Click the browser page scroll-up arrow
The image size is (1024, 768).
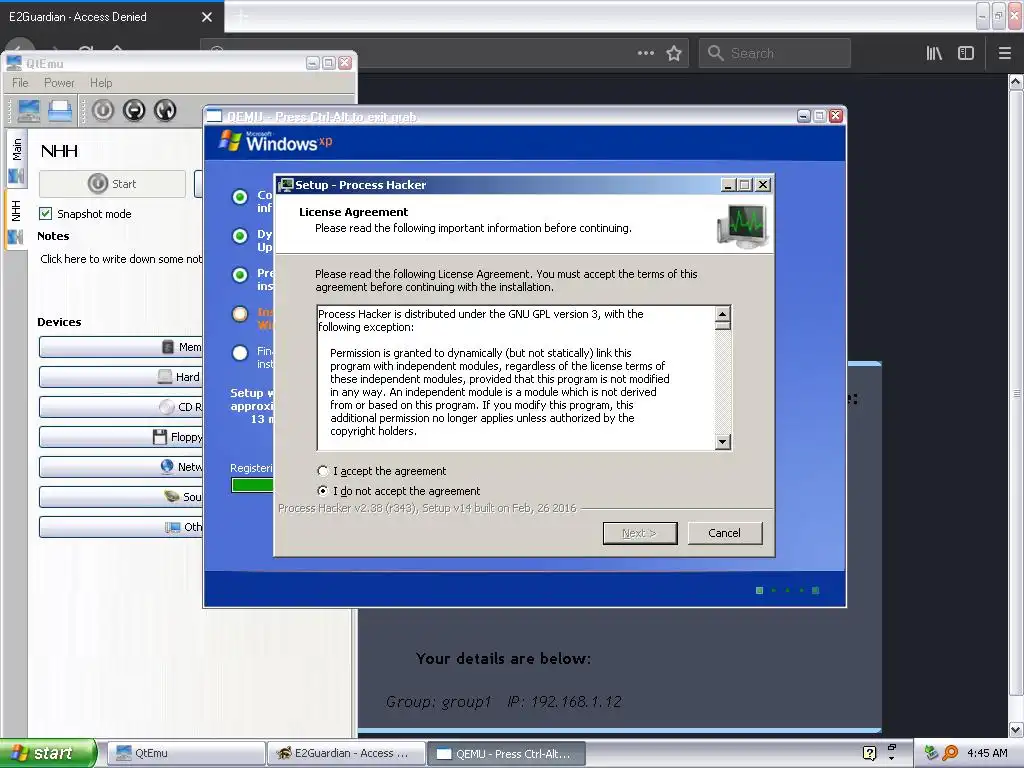pos(1016,82)
